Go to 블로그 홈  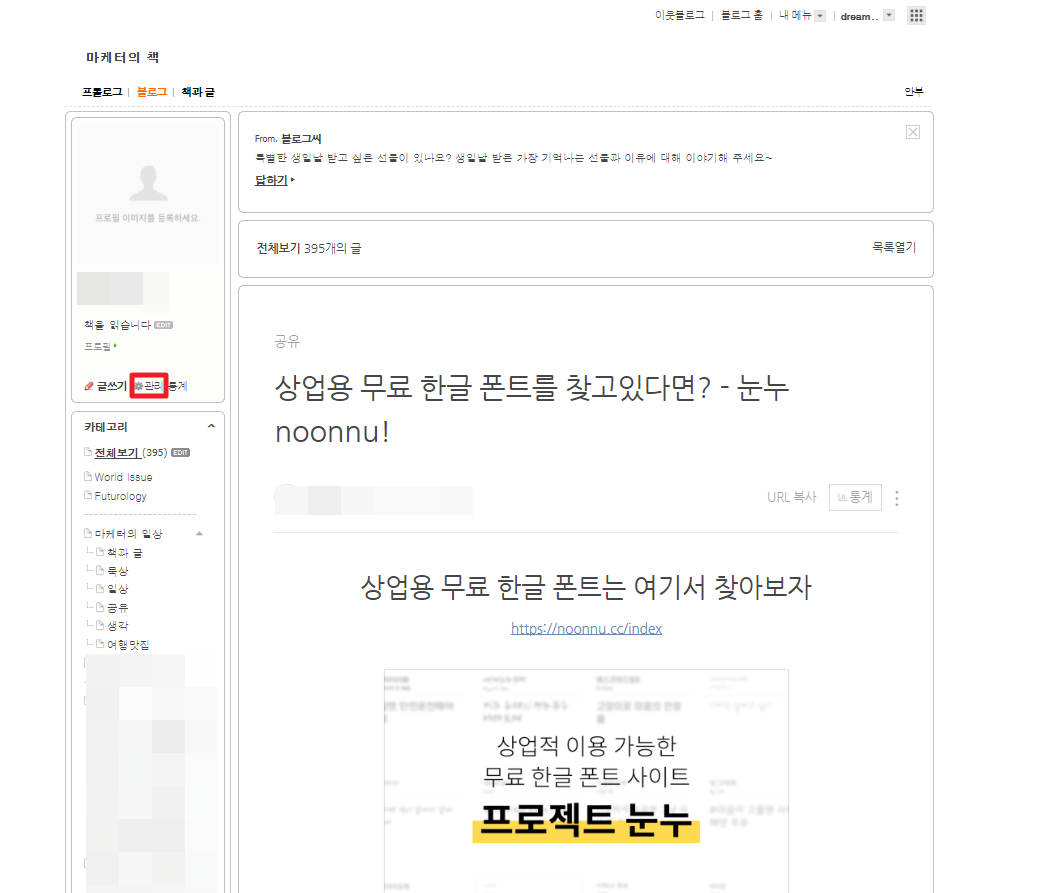pyautogui.click(x=742, y=16)
